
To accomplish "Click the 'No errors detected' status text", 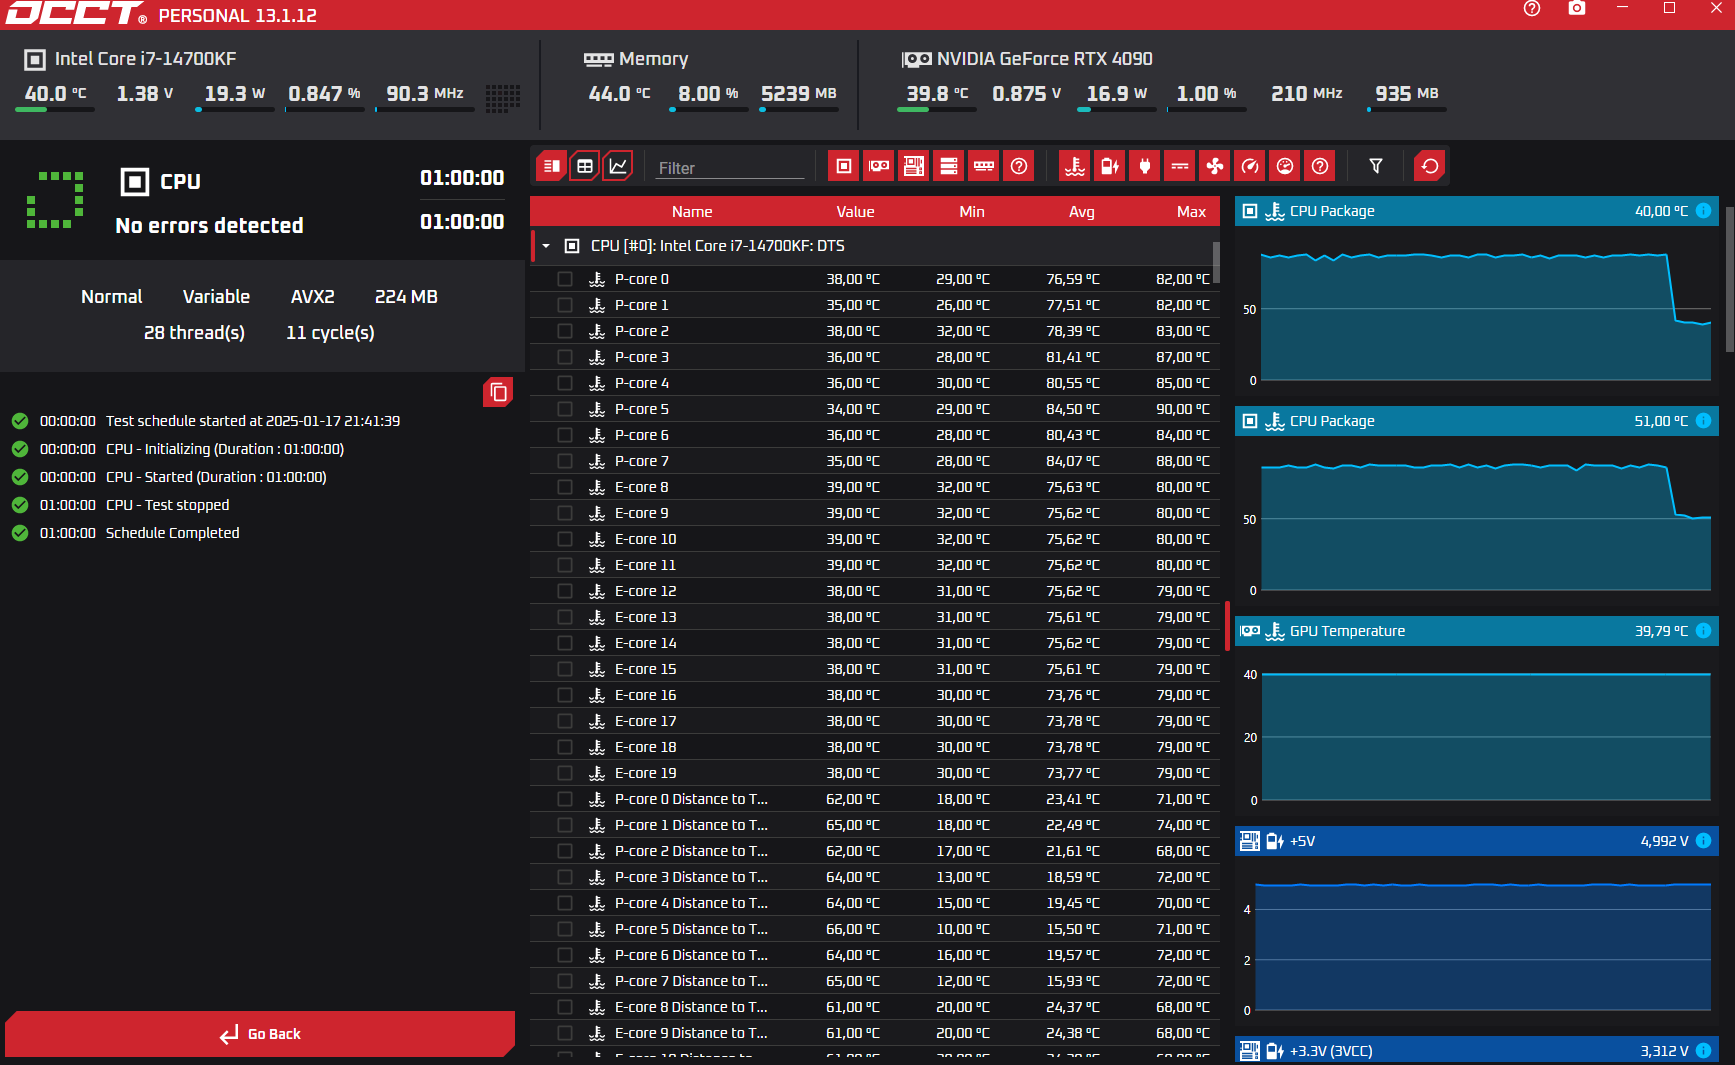I will [209, 226].
